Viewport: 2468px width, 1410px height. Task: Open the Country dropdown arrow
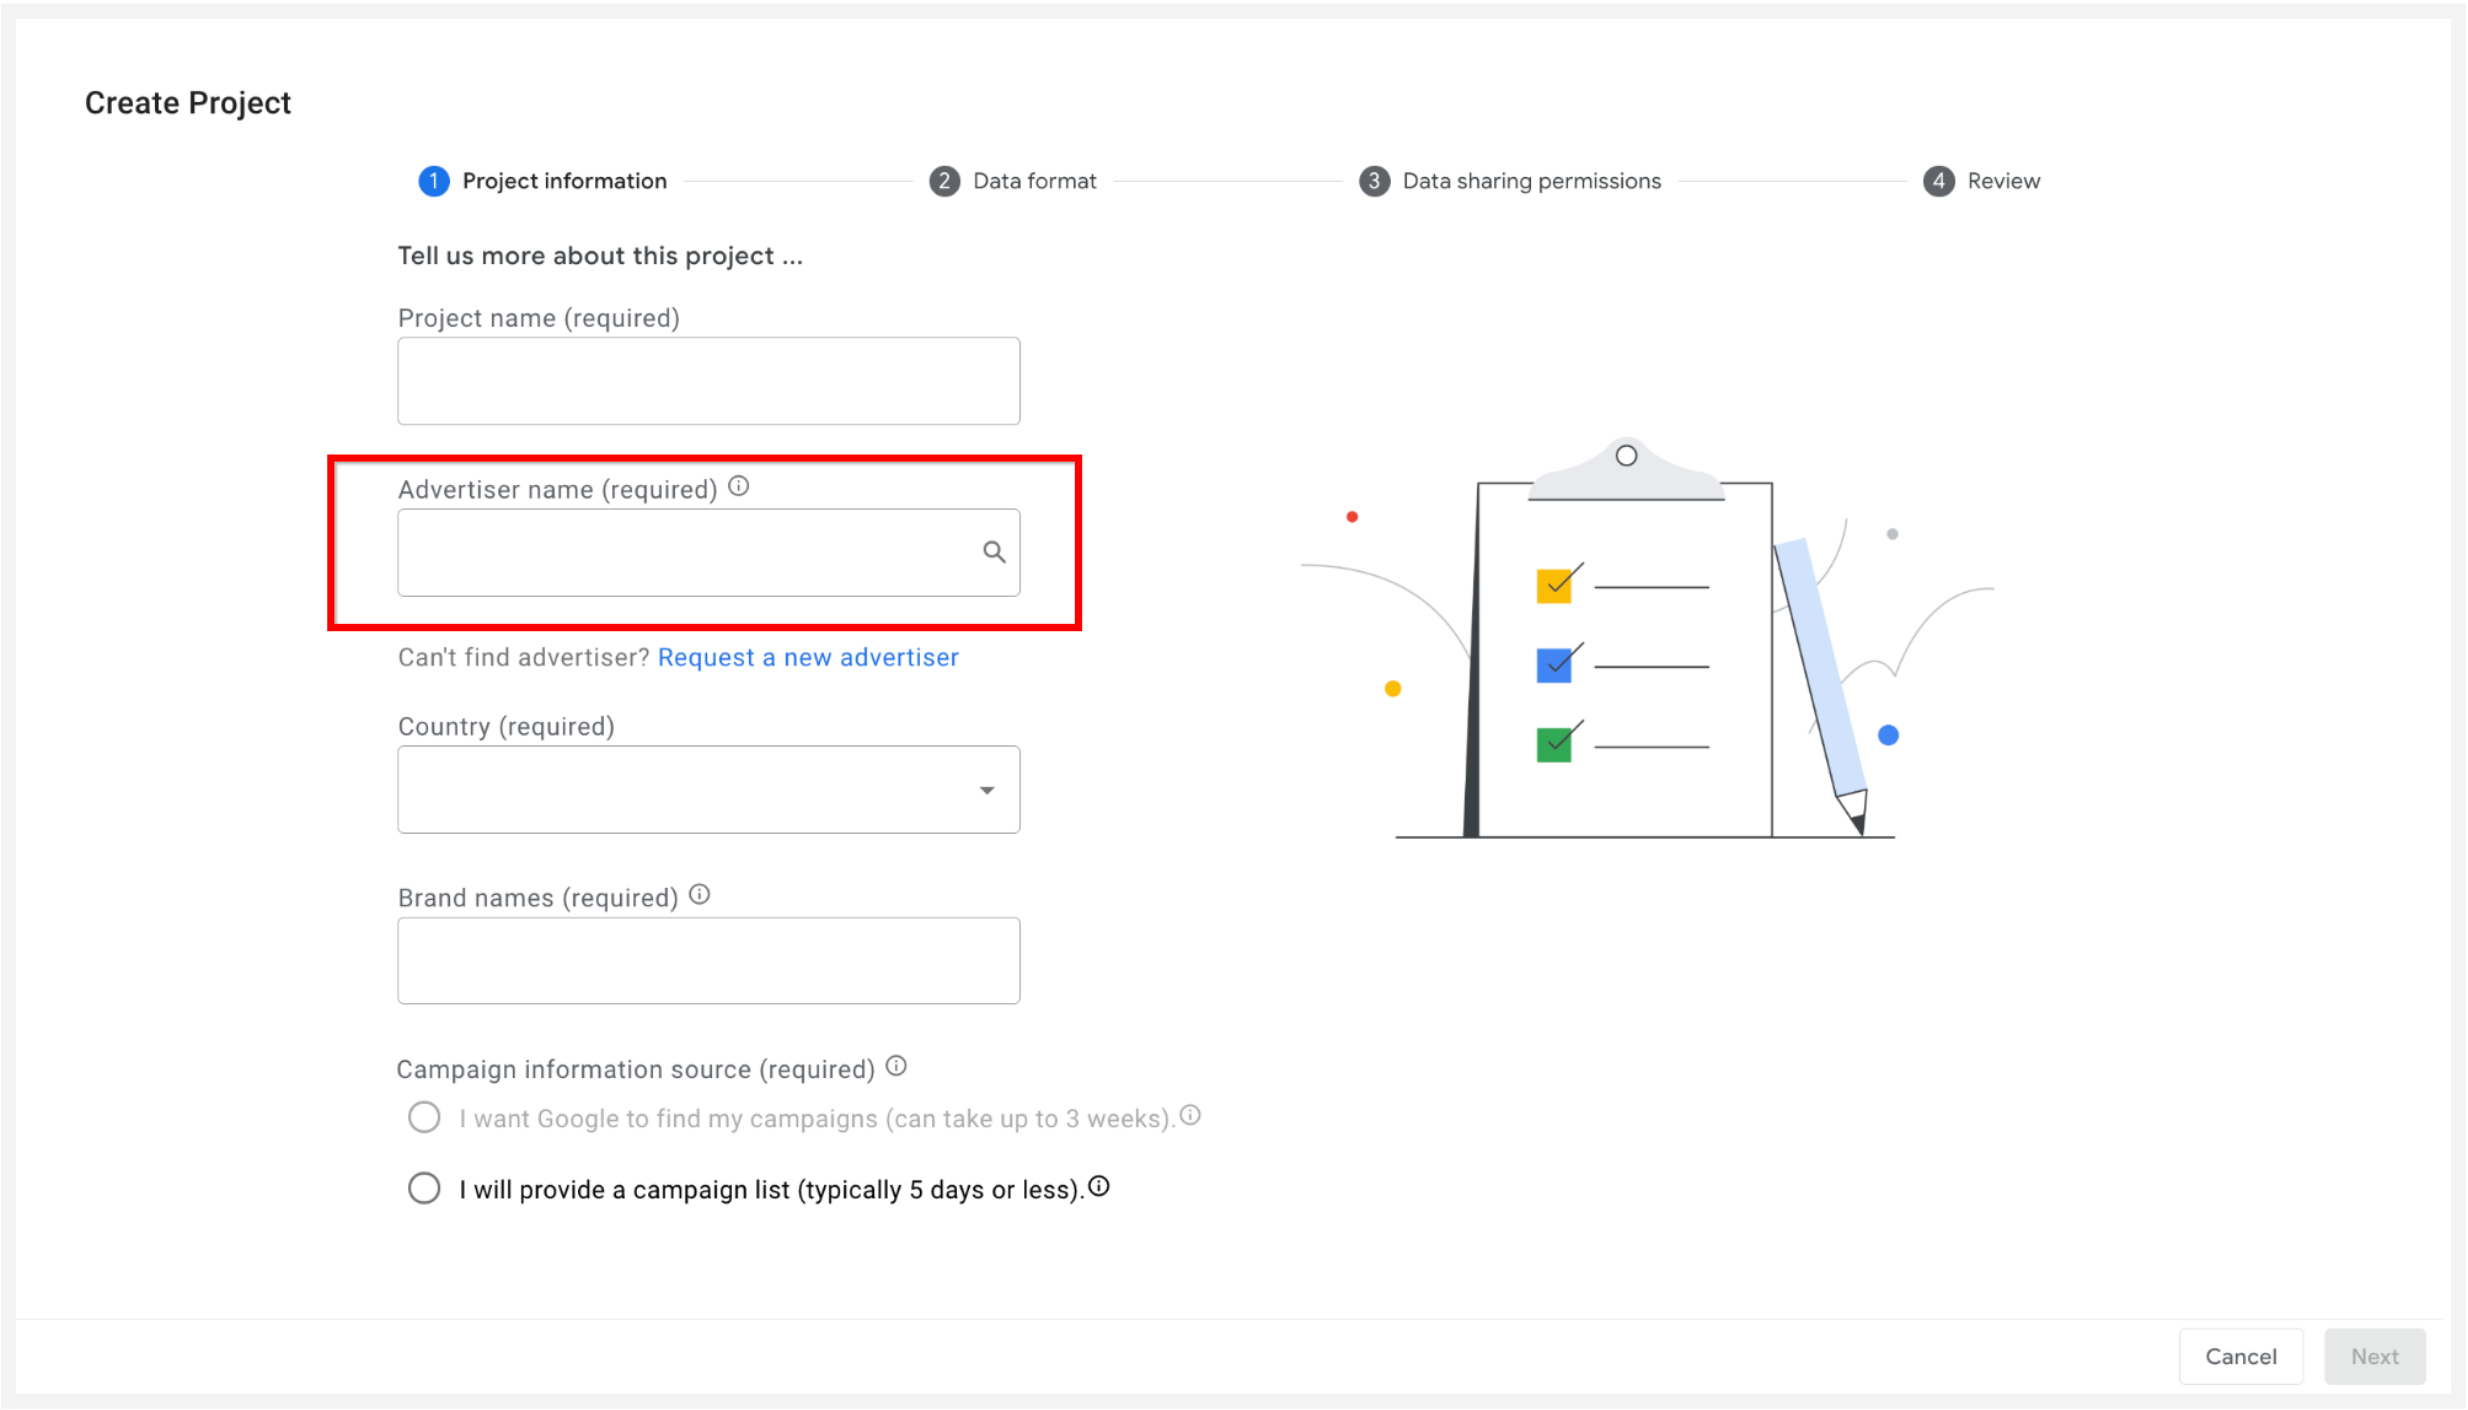(x=987, y=790)
